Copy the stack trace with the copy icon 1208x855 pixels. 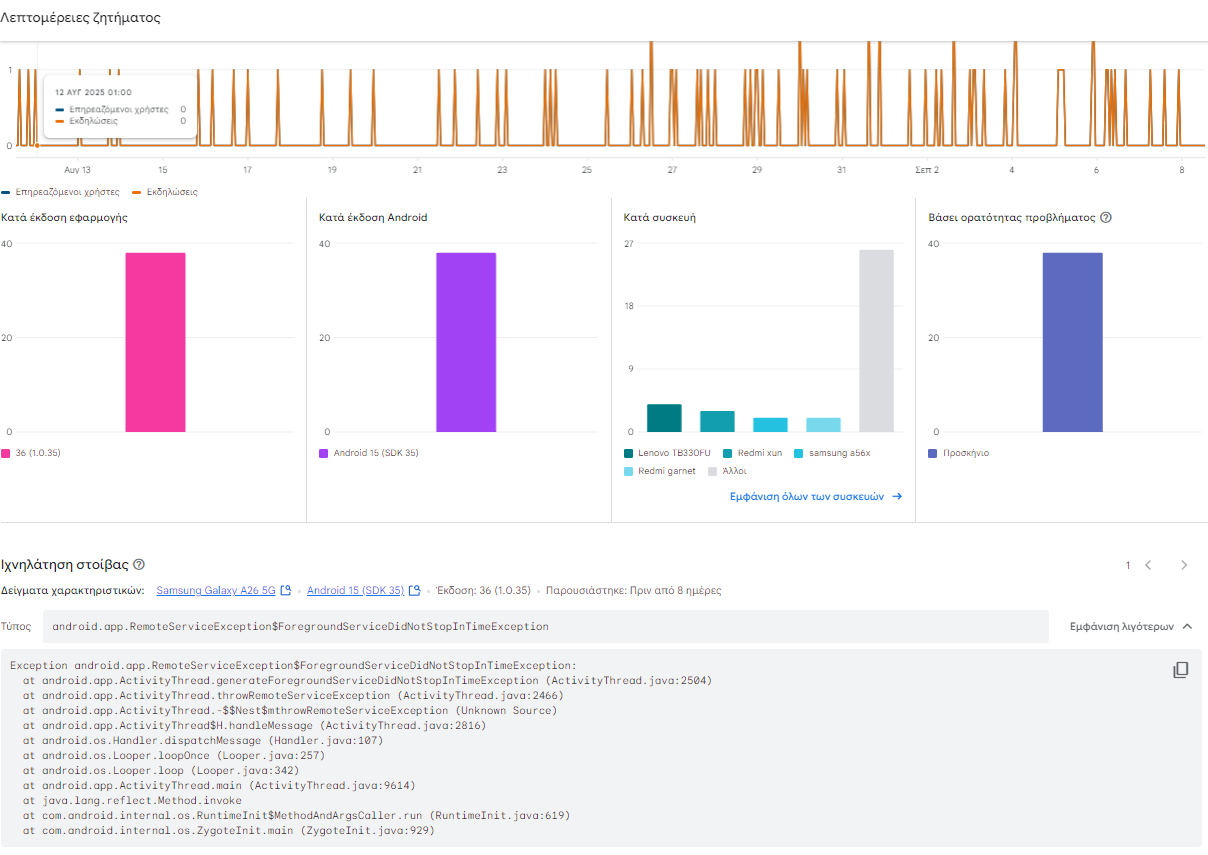[x=1180, y=670]
